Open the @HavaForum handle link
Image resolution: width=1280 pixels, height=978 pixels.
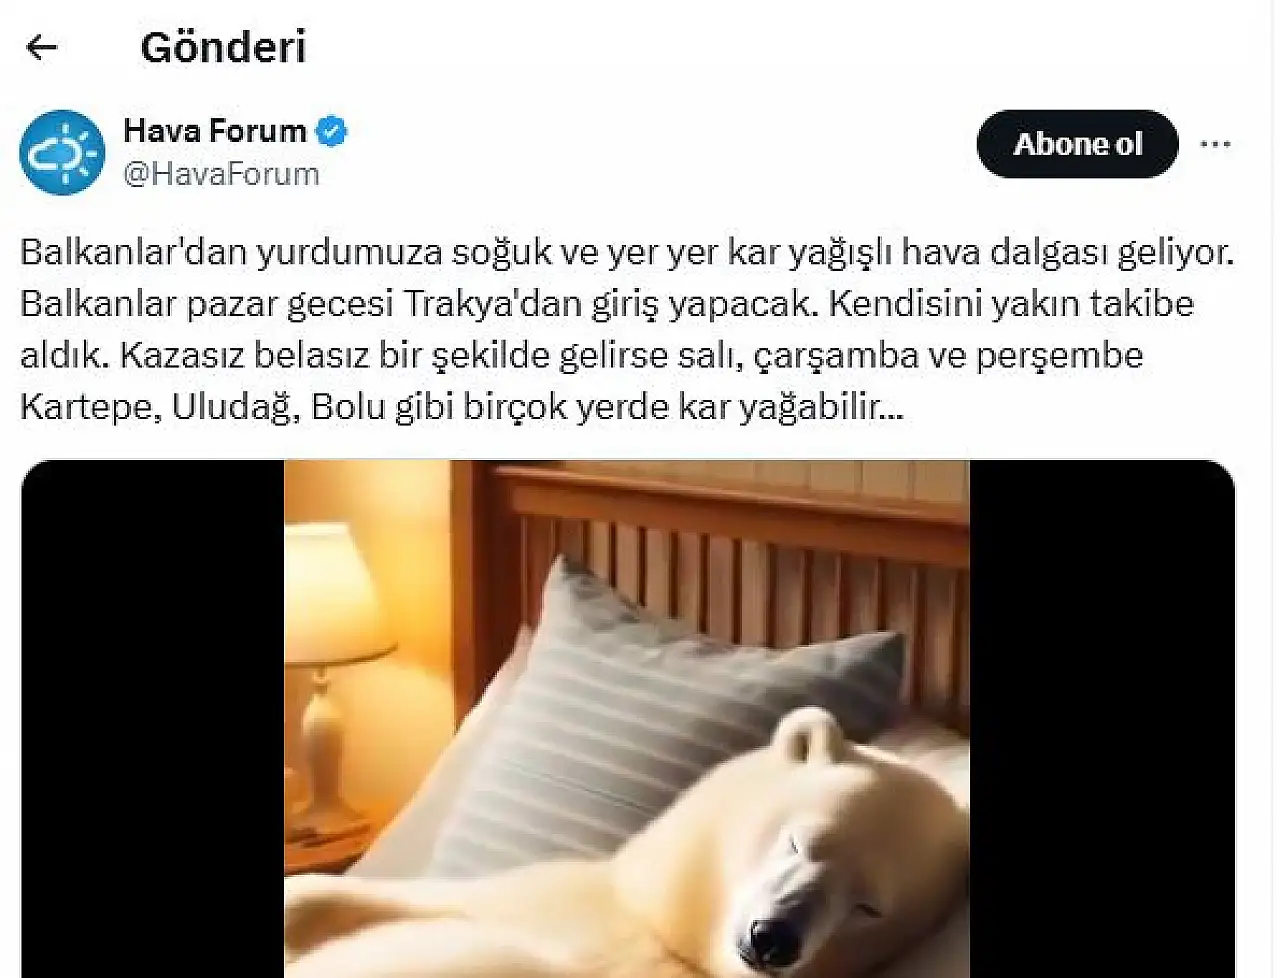pos(221,174)
